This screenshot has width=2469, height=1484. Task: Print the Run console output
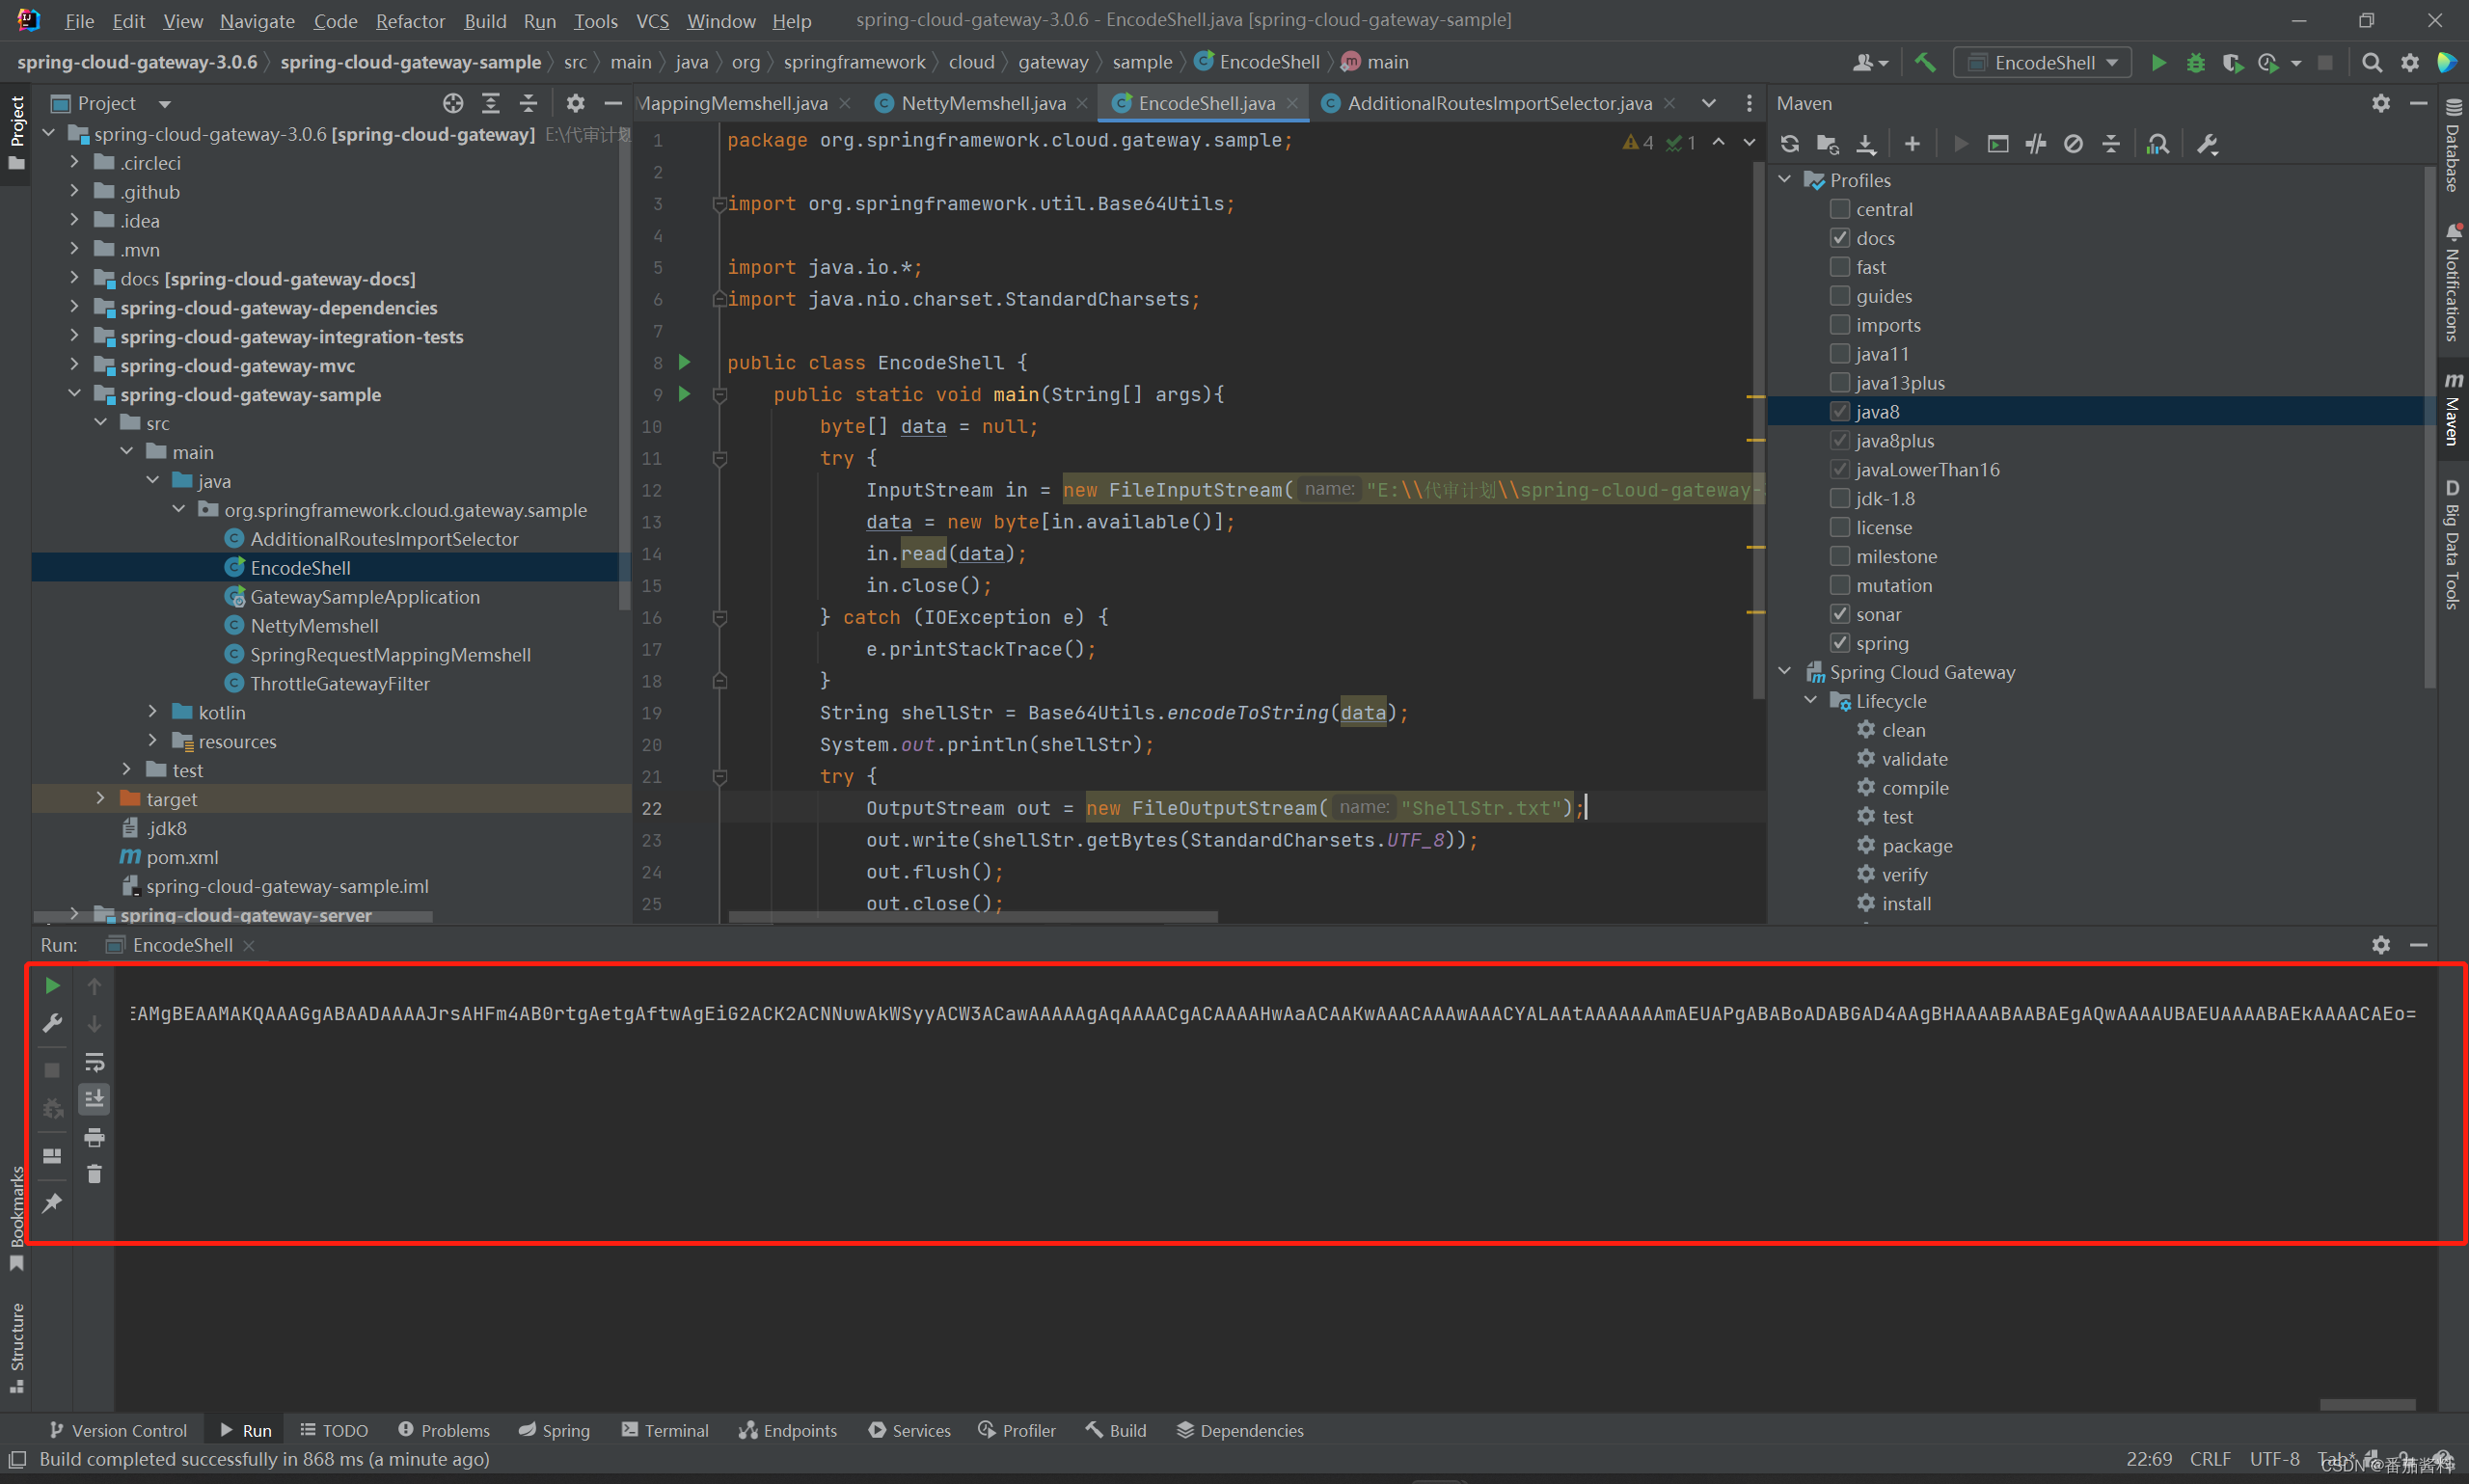pyautogui.click(x=94, y=1137)
